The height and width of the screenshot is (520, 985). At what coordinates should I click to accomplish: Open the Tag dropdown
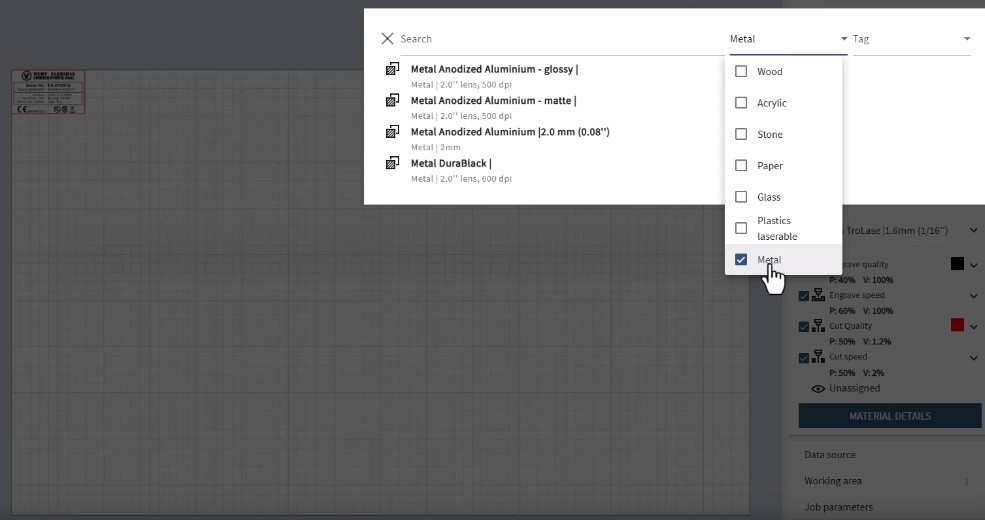coord(910,39)
